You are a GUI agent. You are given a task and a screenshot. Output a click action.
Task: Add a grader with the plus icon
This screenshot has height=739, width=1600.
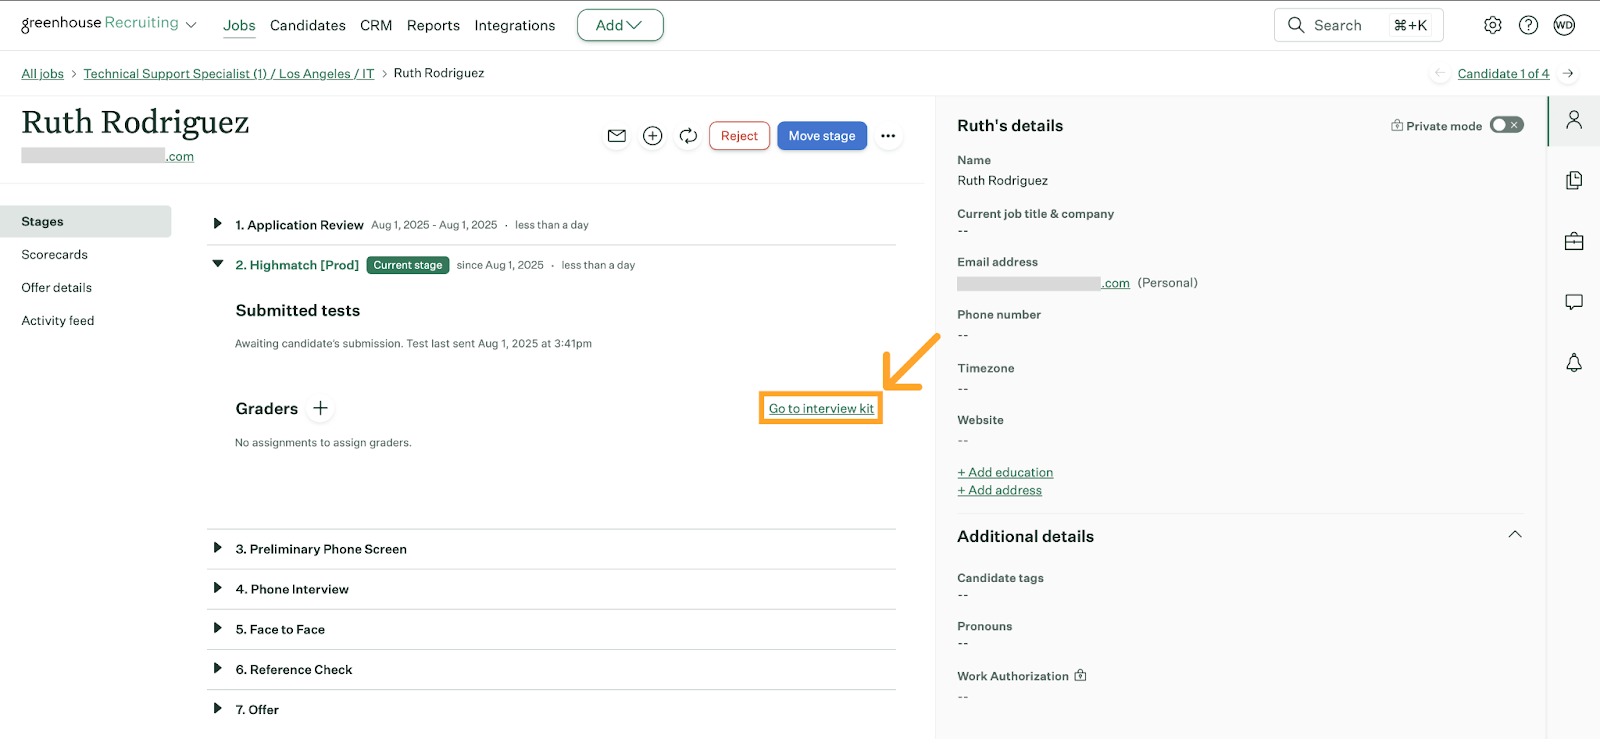coord(320,408)
